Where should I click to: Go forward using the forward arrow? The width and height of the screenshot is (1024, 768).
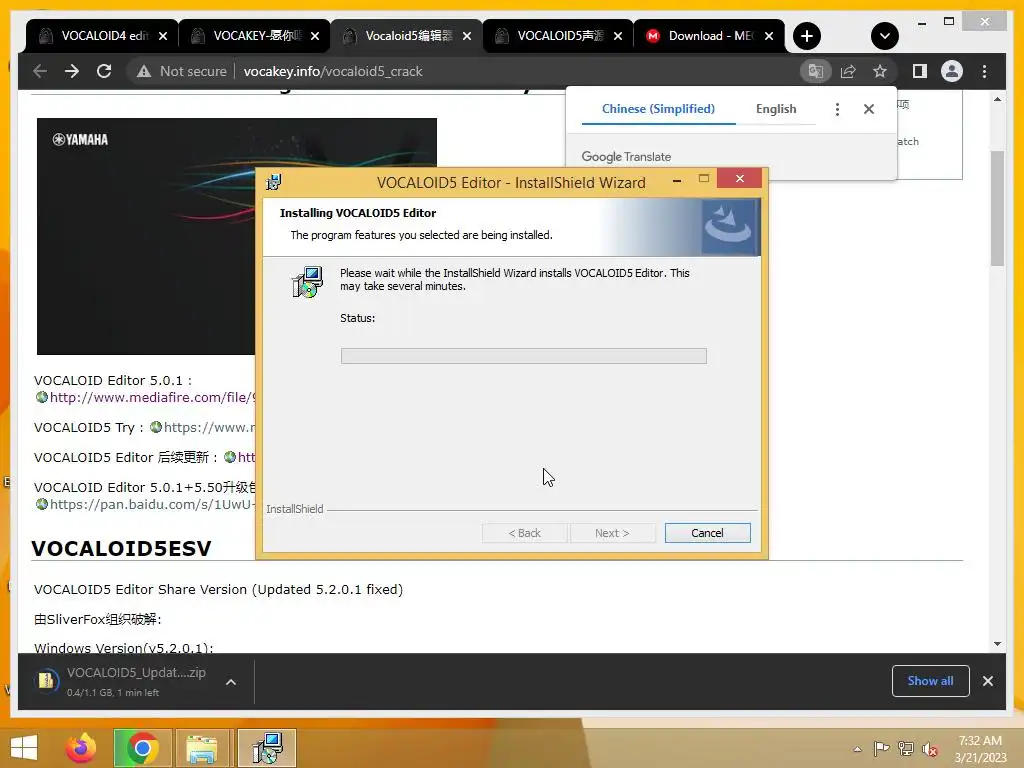(x=72, y=71)
